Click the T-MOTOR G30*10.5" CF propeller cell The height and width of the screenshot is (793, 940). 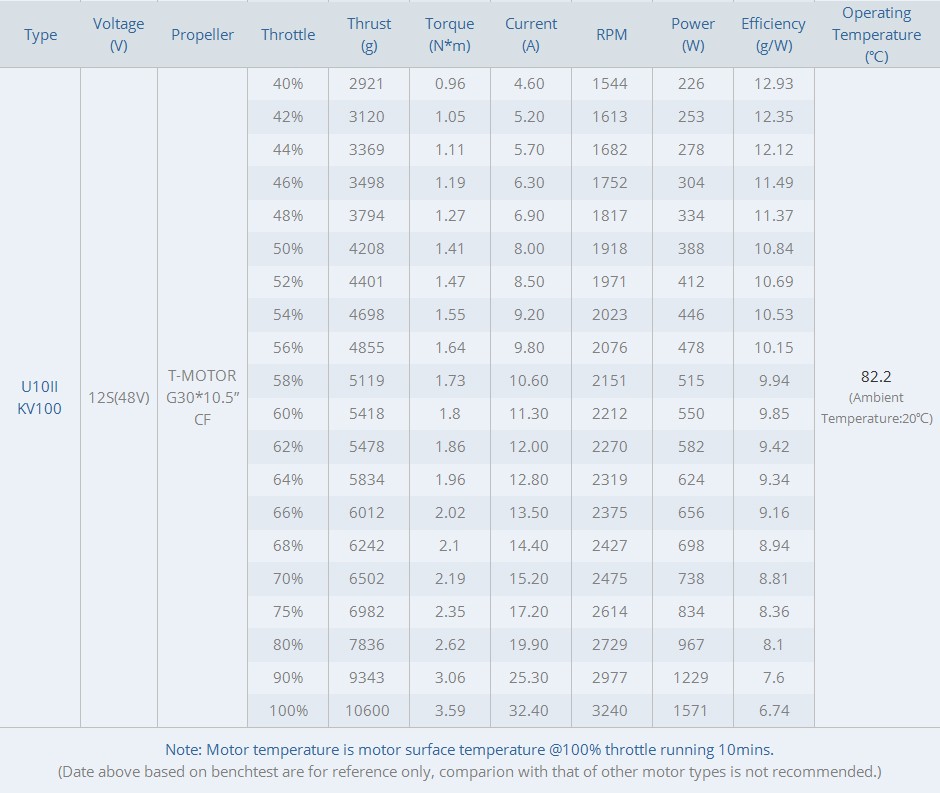click(x=202, y=398)
